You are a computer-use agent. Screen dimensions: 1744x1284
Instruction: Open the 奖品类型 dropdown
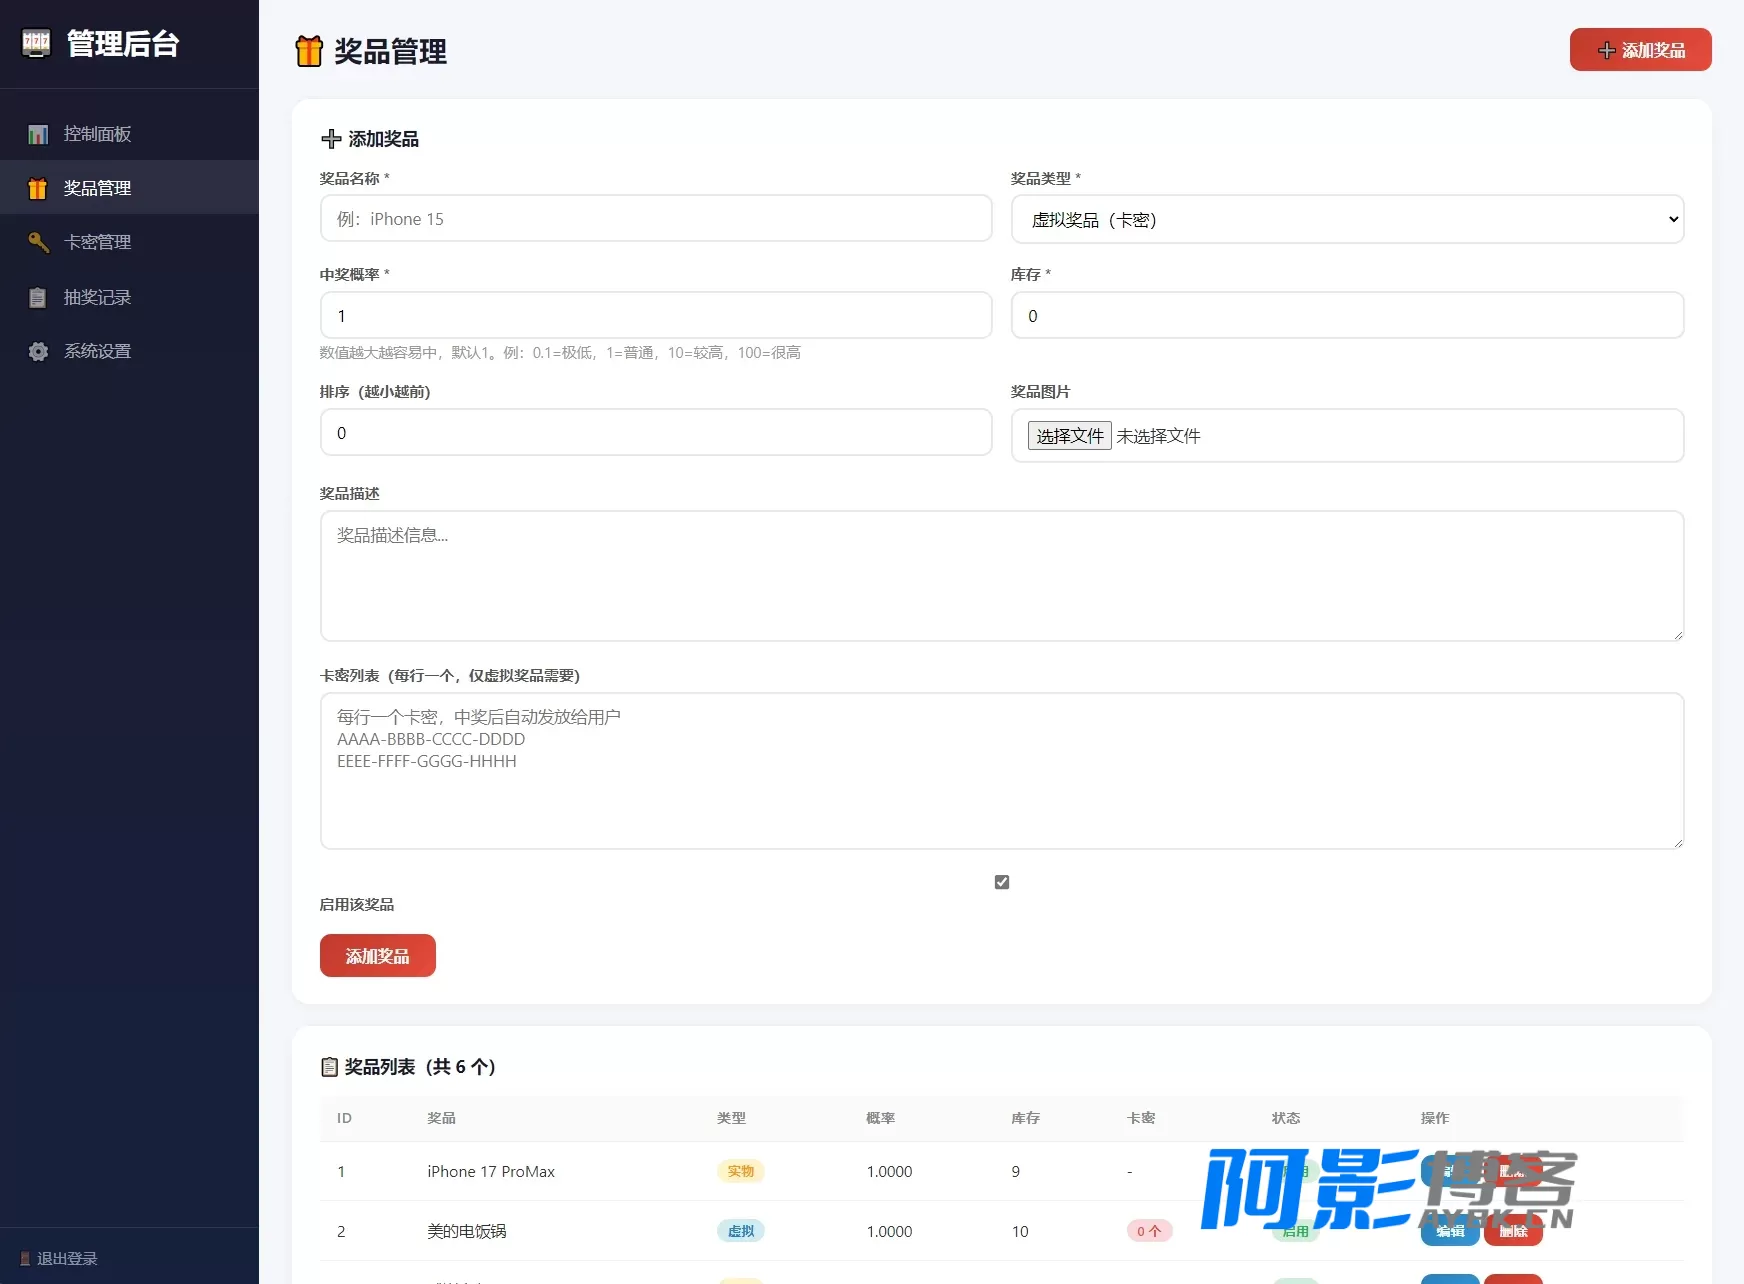pos(1347,220)
